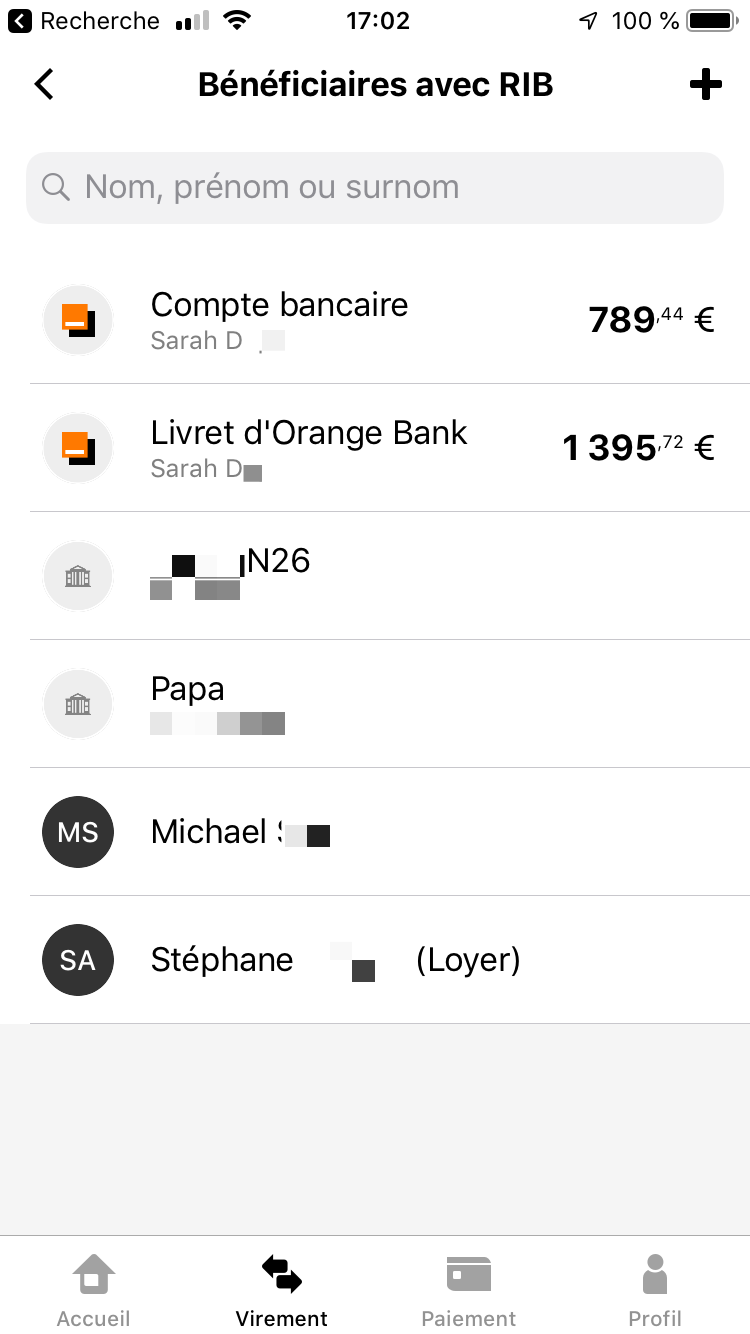Image resolution: width=750 pixels, height=1334 pixels.
Task: Go to the Profil tab
Action: [655, 1290]
